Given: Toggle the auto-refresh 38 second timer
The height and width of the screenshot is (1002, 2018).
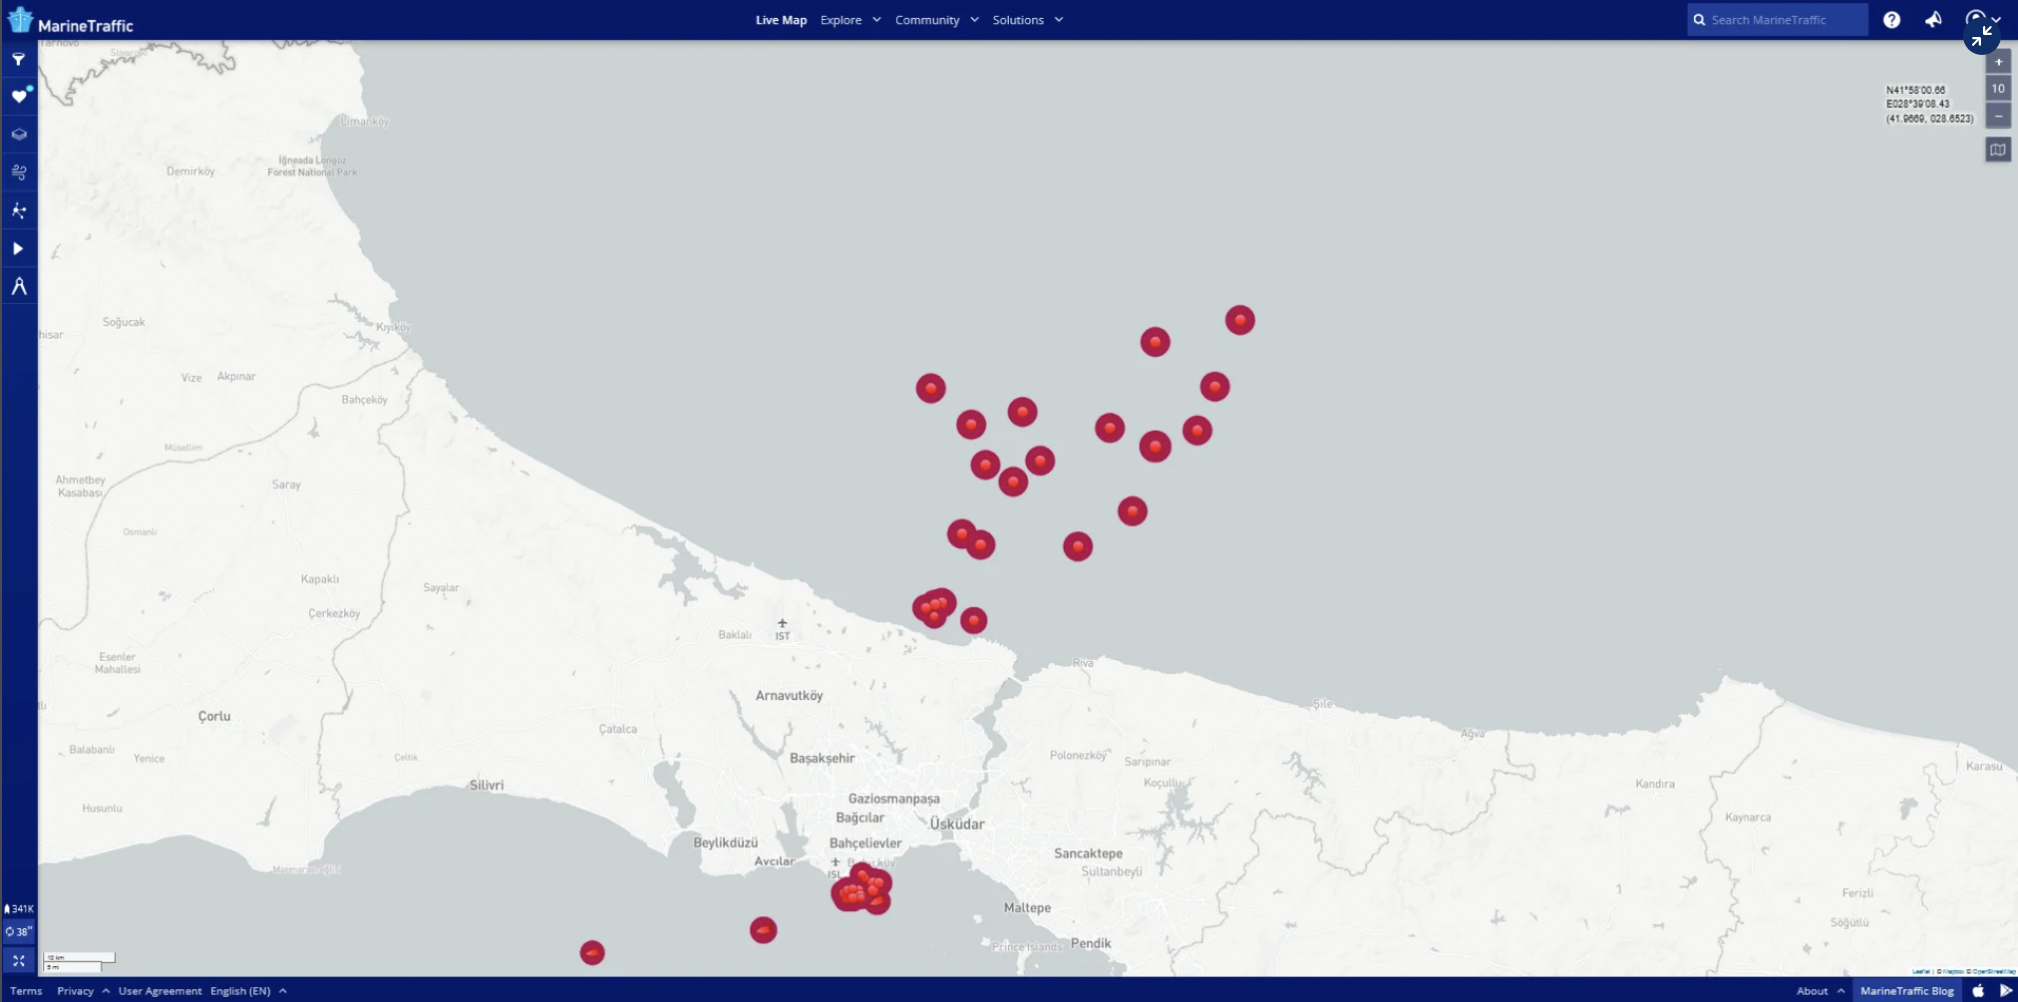Looking at the screenshot, I should (x=19, y=931).
